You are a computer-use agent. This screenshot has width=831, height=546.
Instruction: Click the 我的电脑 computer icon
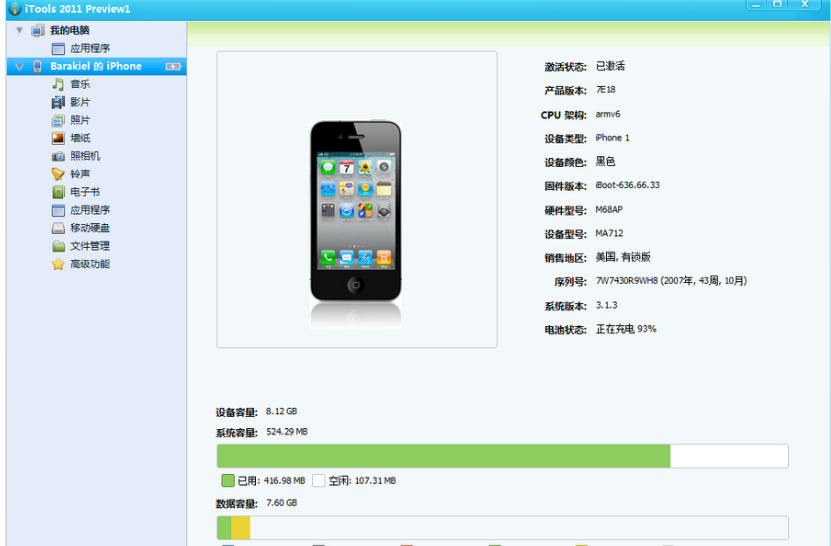pyautogui.click(x=37, y=30)
